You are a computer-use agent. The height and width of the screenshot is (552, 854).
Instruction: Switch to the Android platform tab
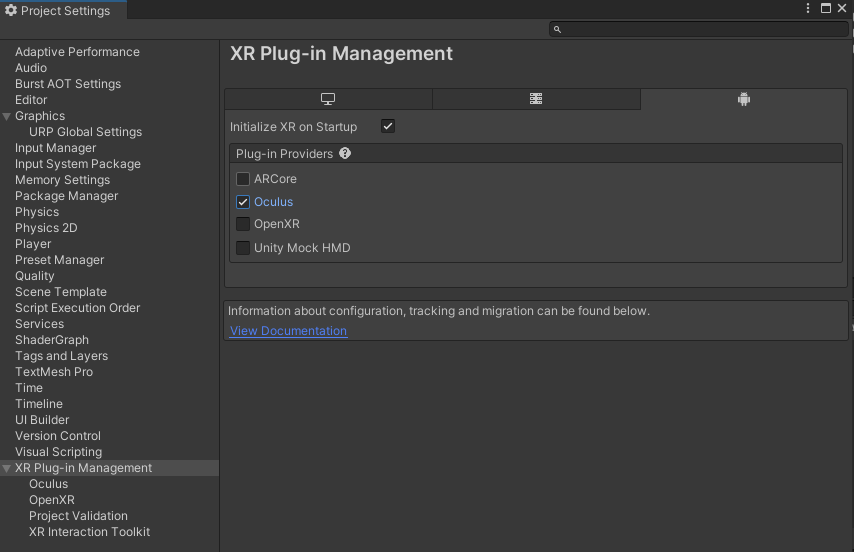coord(743,99)
